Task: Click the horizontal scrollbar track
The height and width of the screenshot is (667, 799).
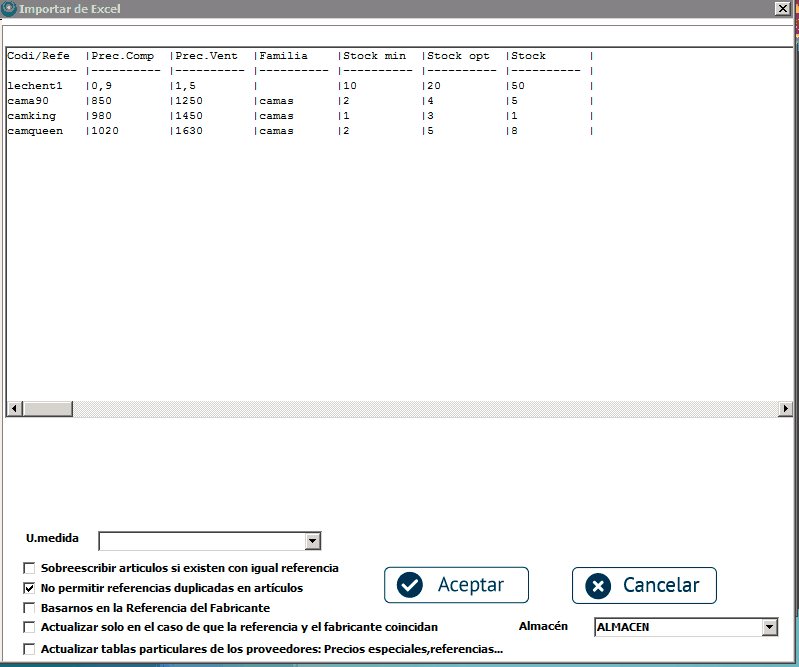Action: click(420, 409)
